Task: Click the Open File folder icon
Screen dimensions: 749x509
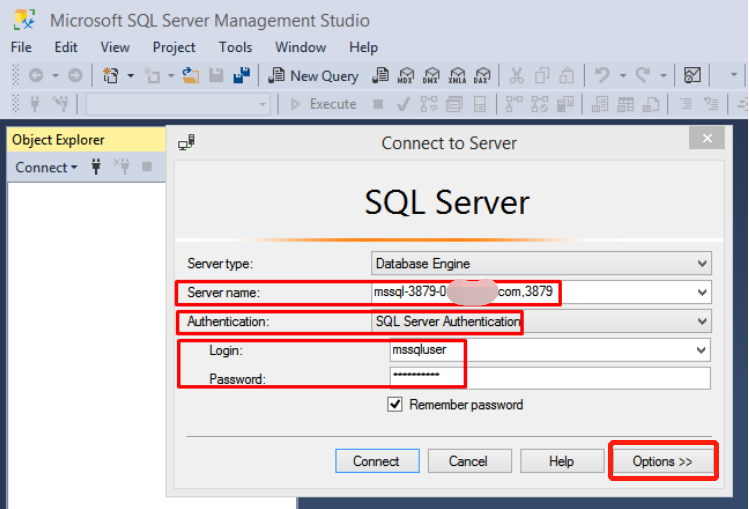Action: tap(190, 76)
